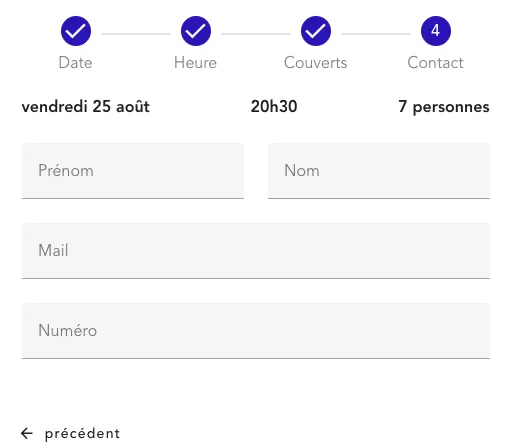
Task: Click the Date step checkmark circle
Action: (76, 31)
